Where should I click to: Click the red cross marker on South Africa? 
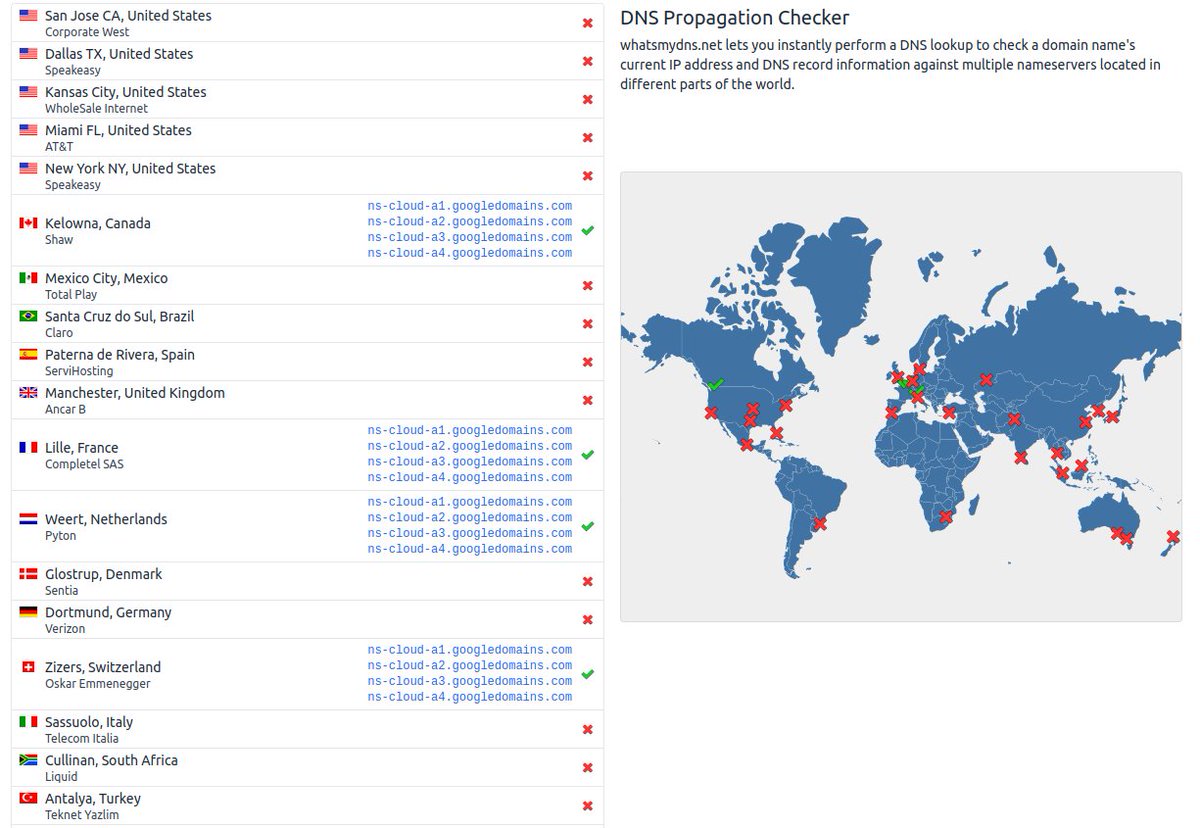(946, 517)
